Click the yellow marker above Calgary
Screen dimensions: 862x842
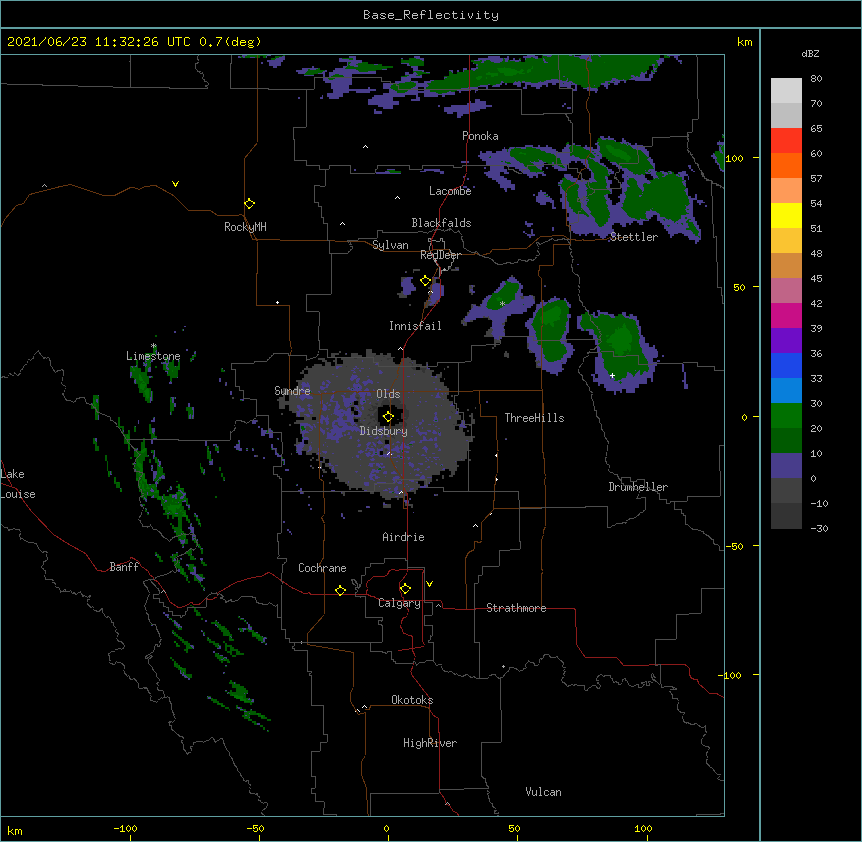[405, 589]
